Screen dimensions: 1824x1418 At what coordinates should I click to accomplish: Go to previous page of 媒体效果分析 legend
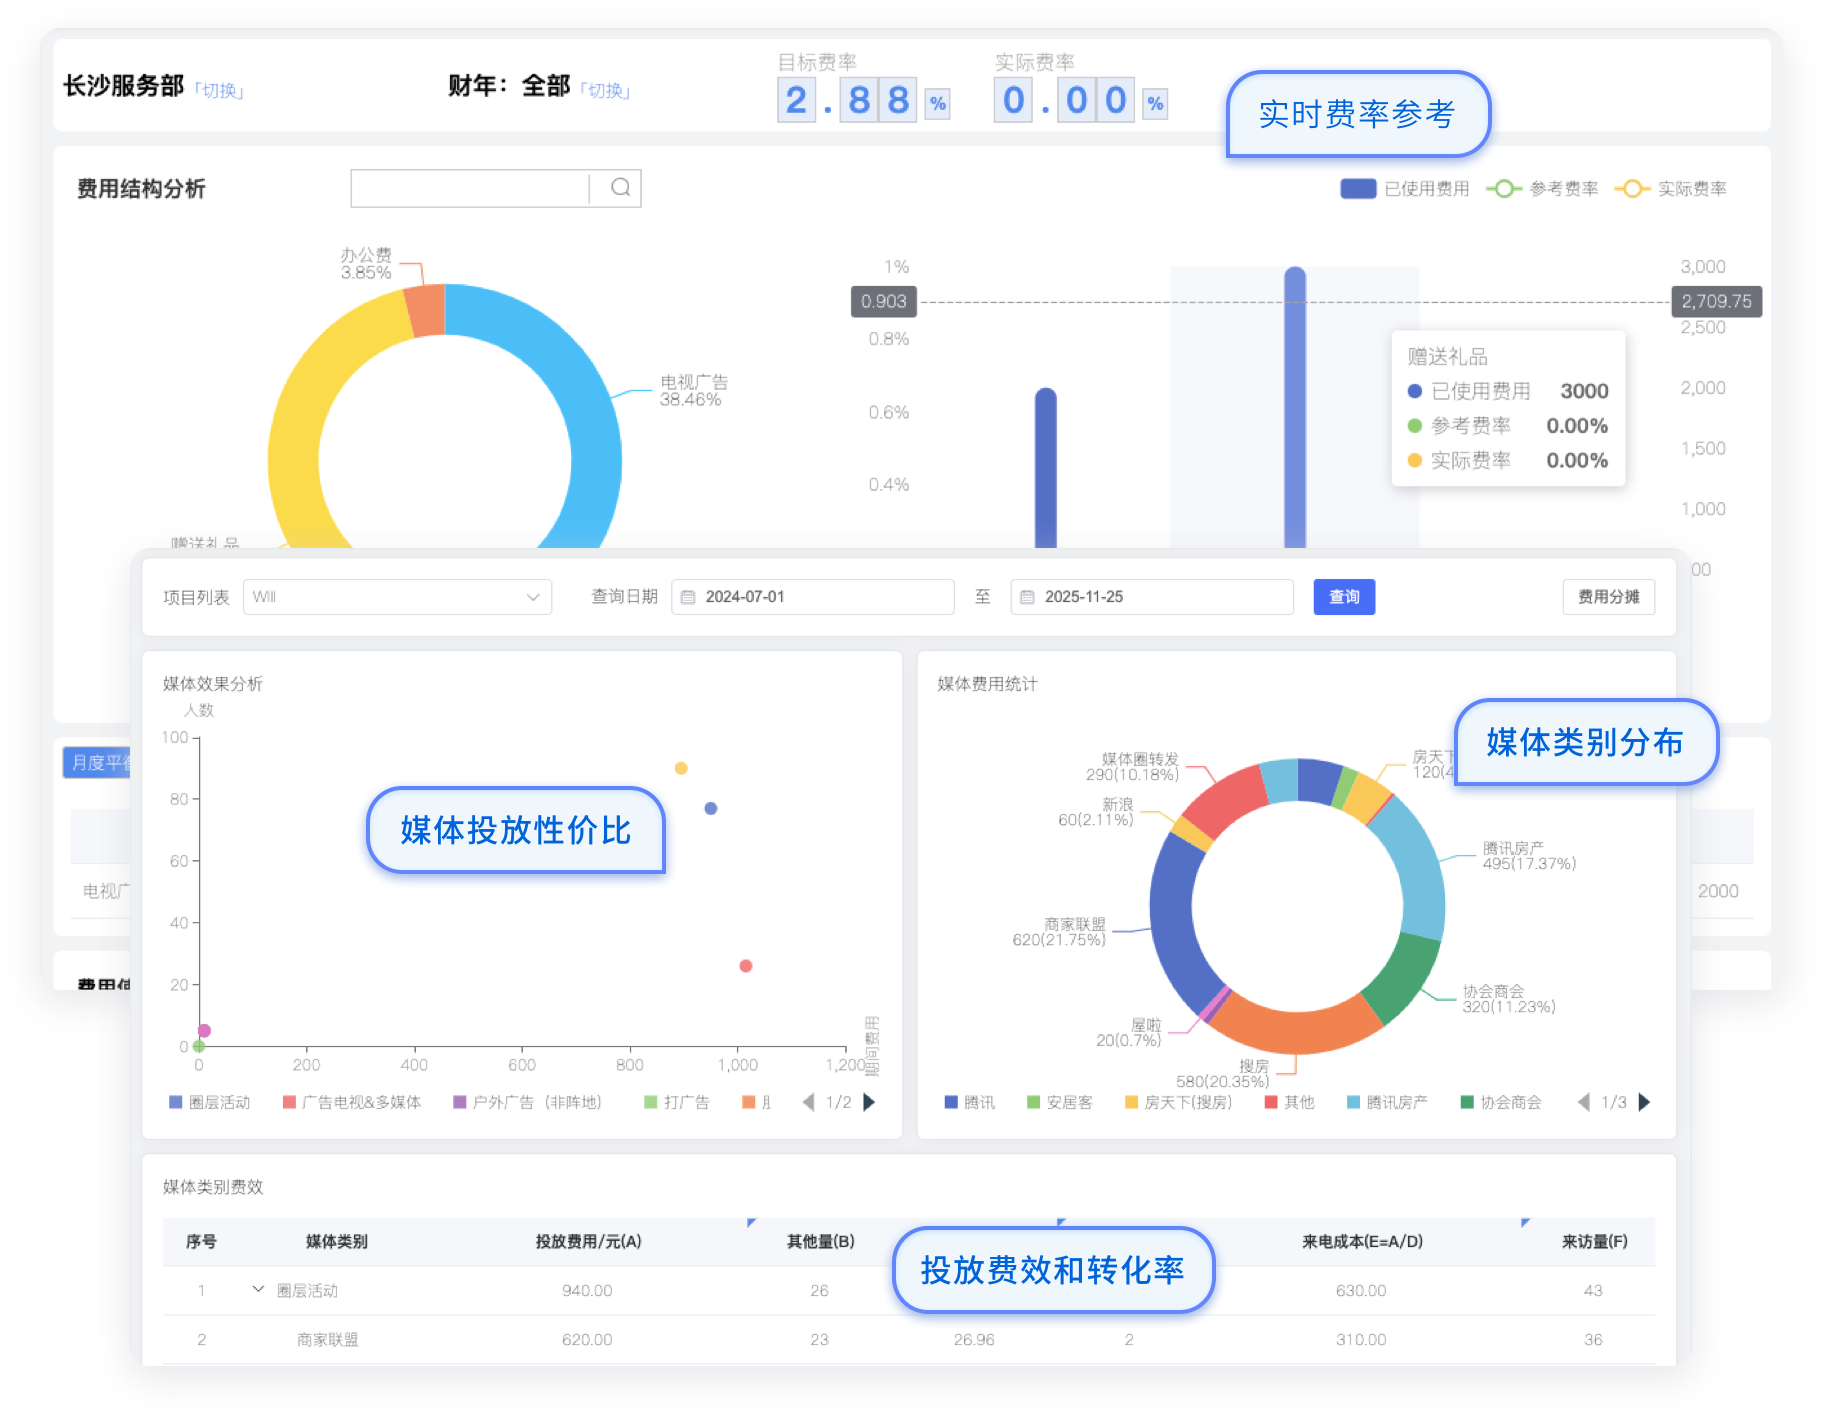[808, 1102]
